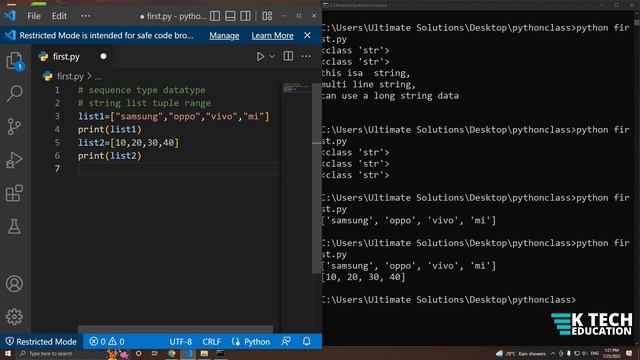Click the sequence type datatype comment
Viewport: 640px width, 360px height.
click(142, 90)
